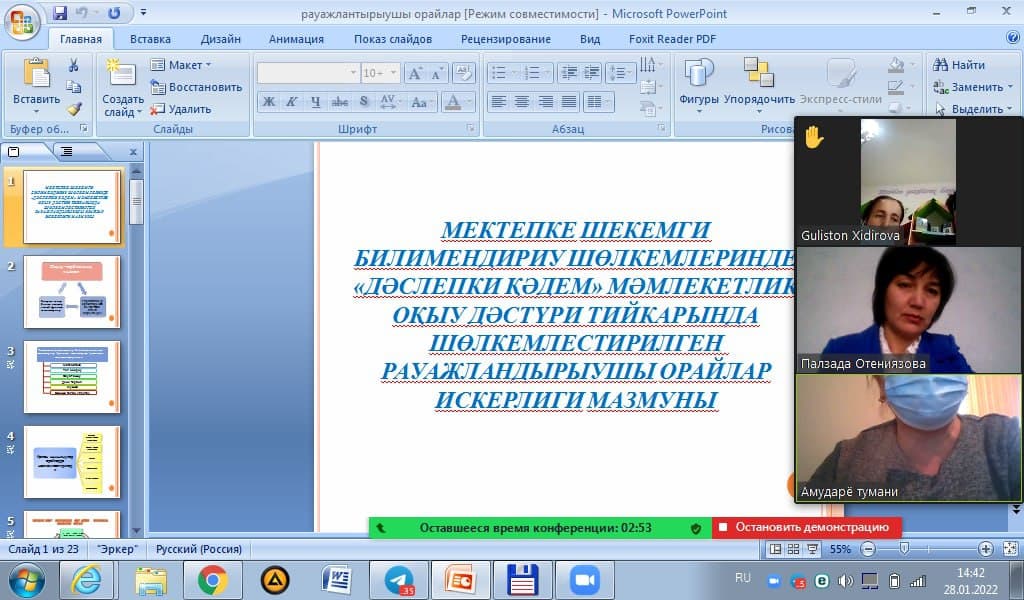Screen dimensions: 1024x600
Task: Click the Восстановить slide button
Action: click(x=196, y=87)
